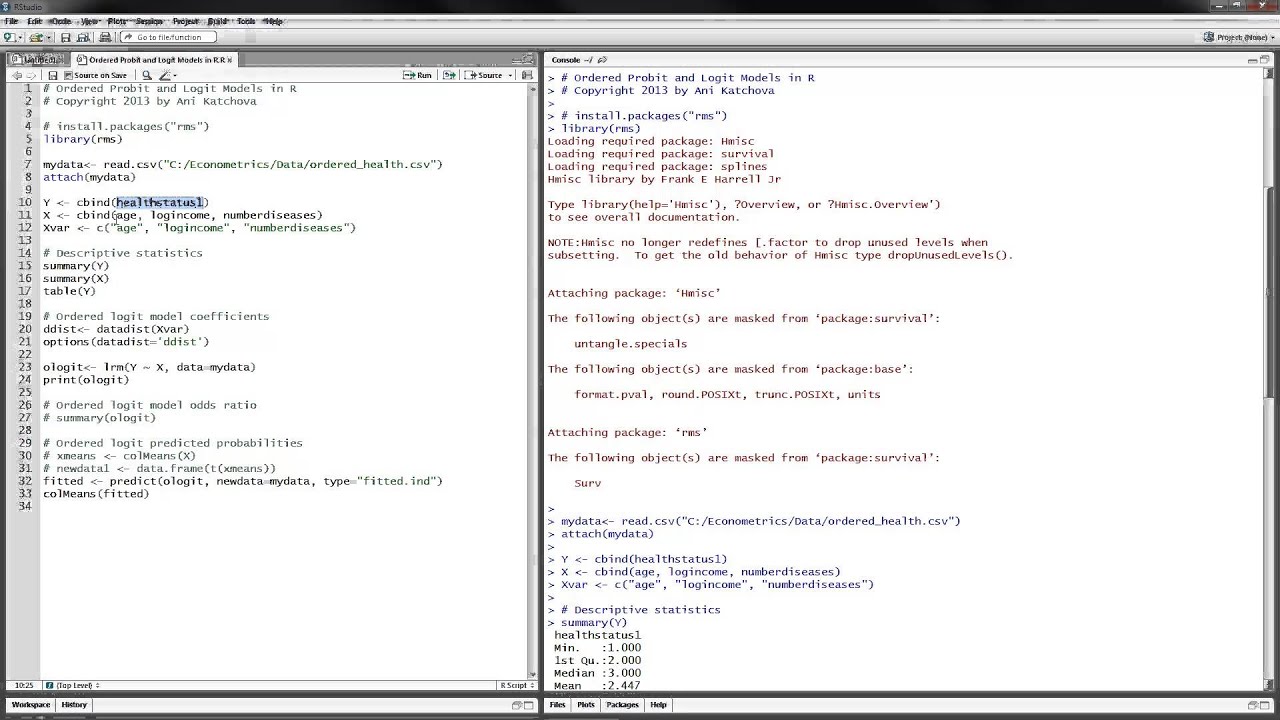
Task: Click the line colMeans(fitted)
Action: tap(96, 494)
